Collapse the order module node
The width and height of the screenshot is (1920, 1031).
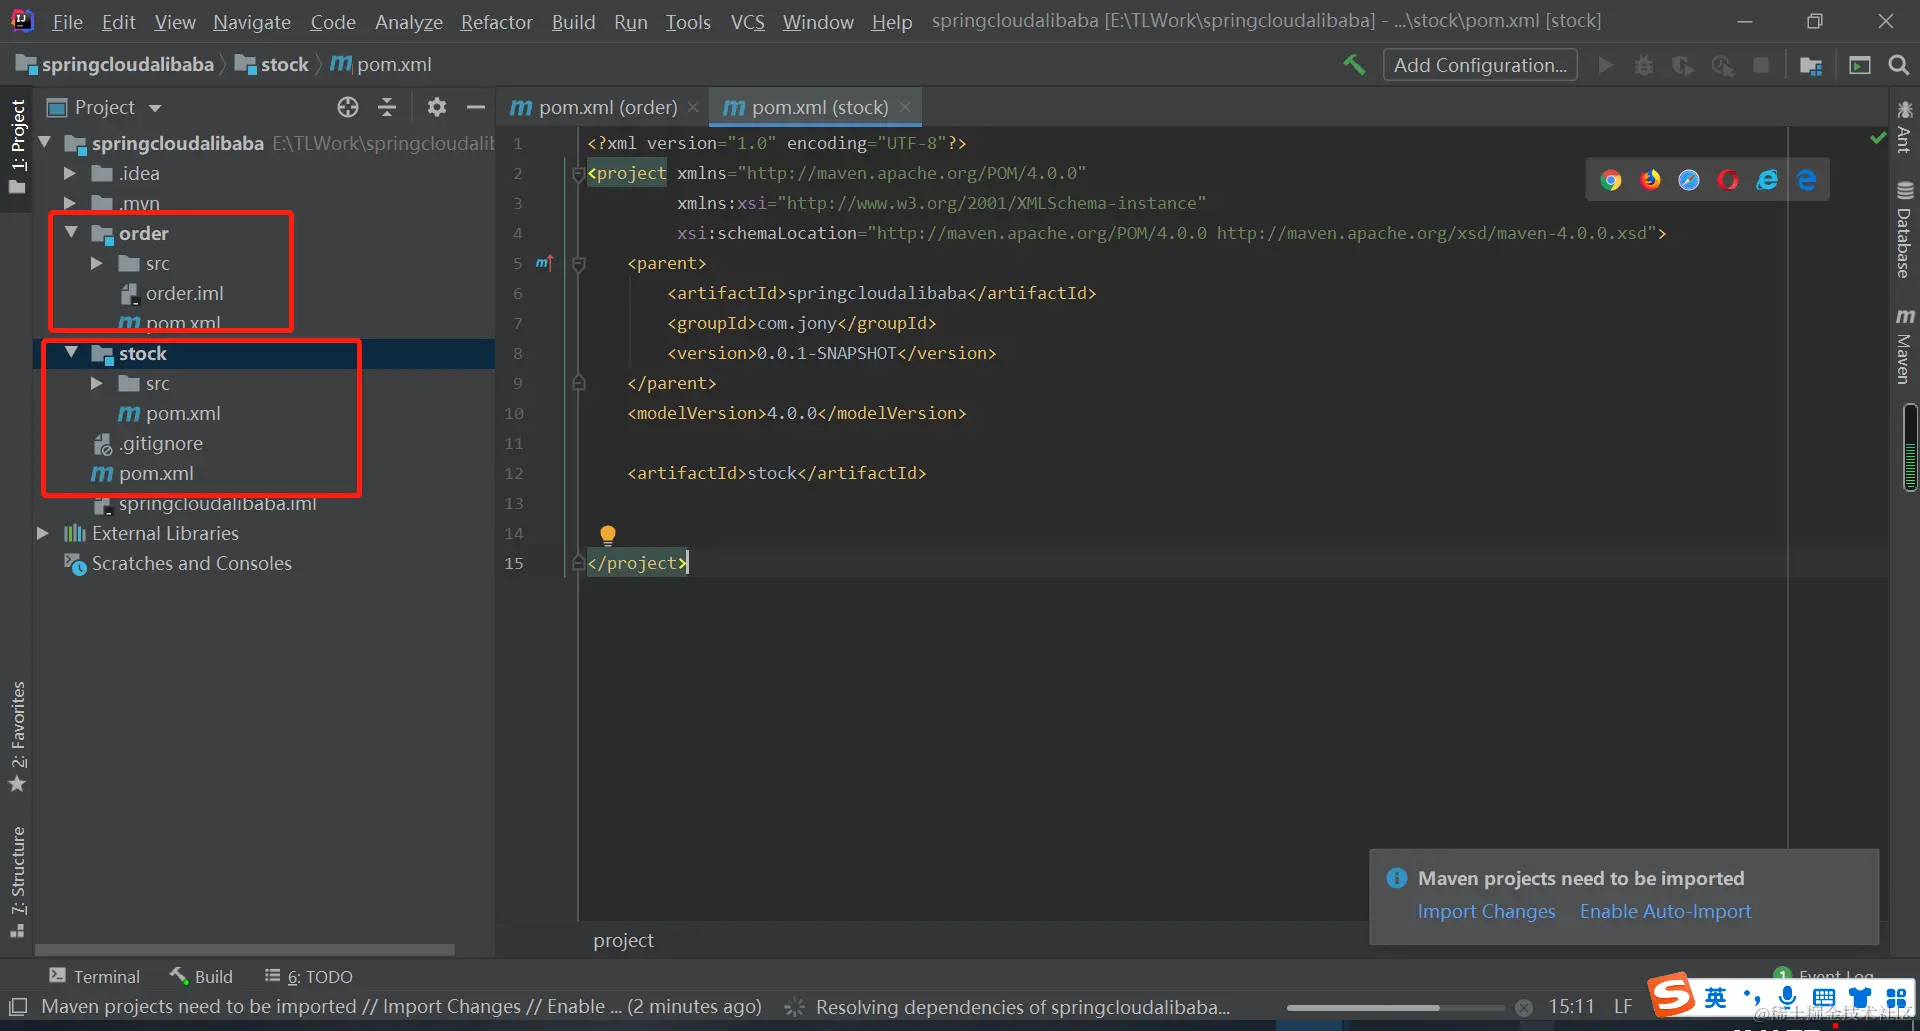pyautogui.click(x=71, y=232)
